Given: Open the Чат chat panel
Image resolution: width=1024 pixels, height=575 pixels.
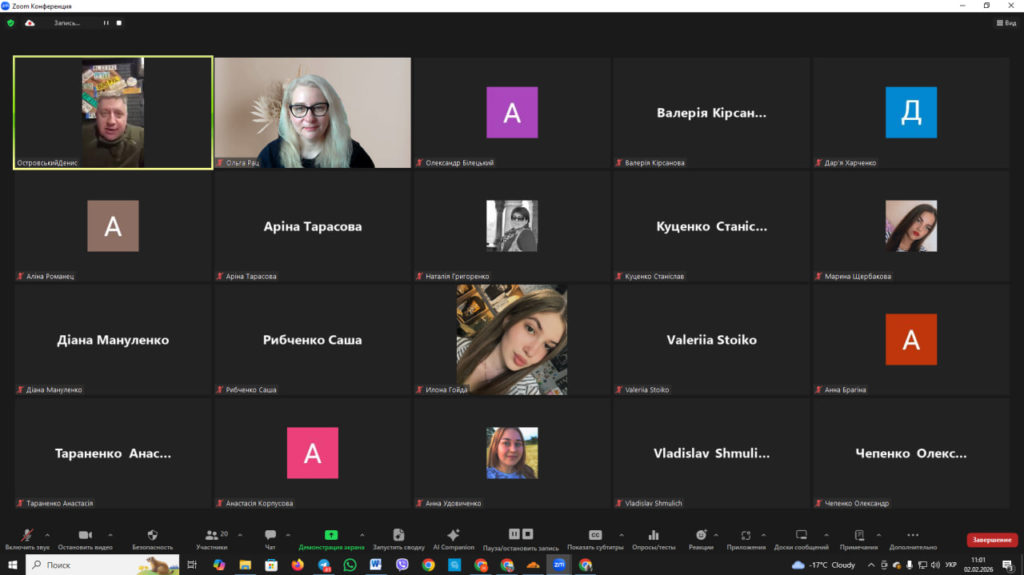Looking at the screenshot, I should pos(270,537).
